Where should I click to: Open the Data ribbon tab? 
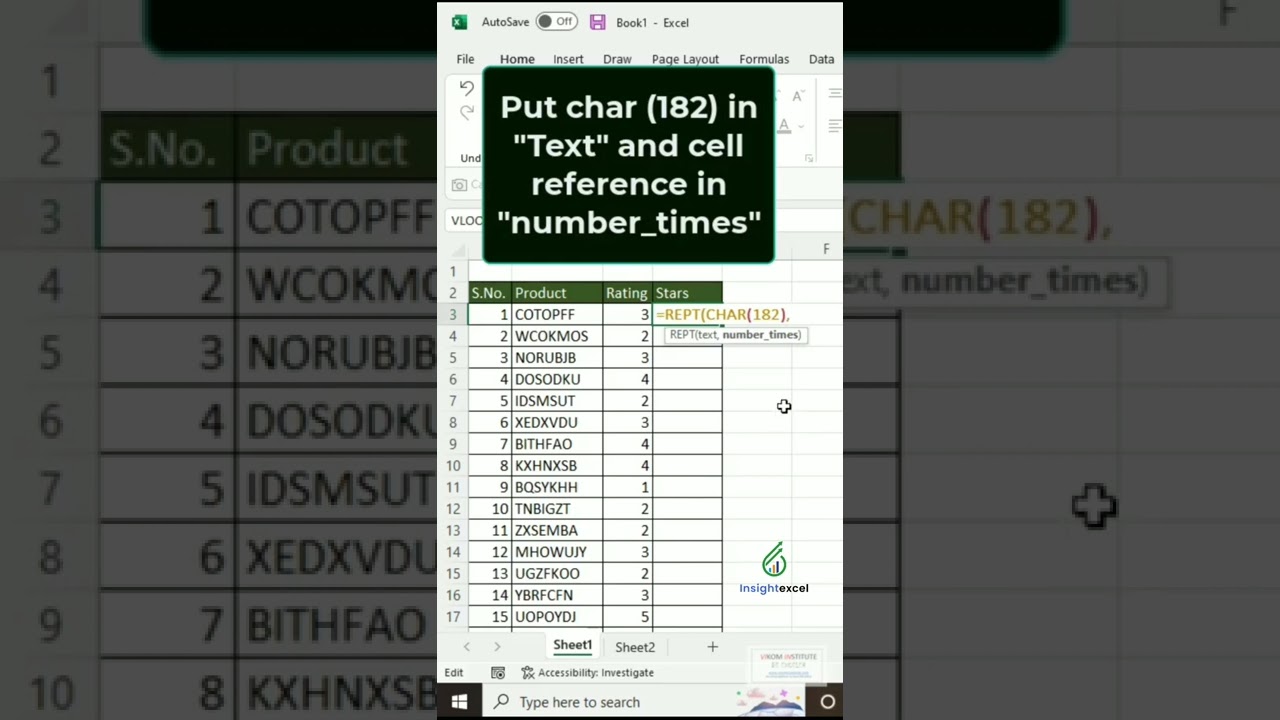tap(821, 59)
